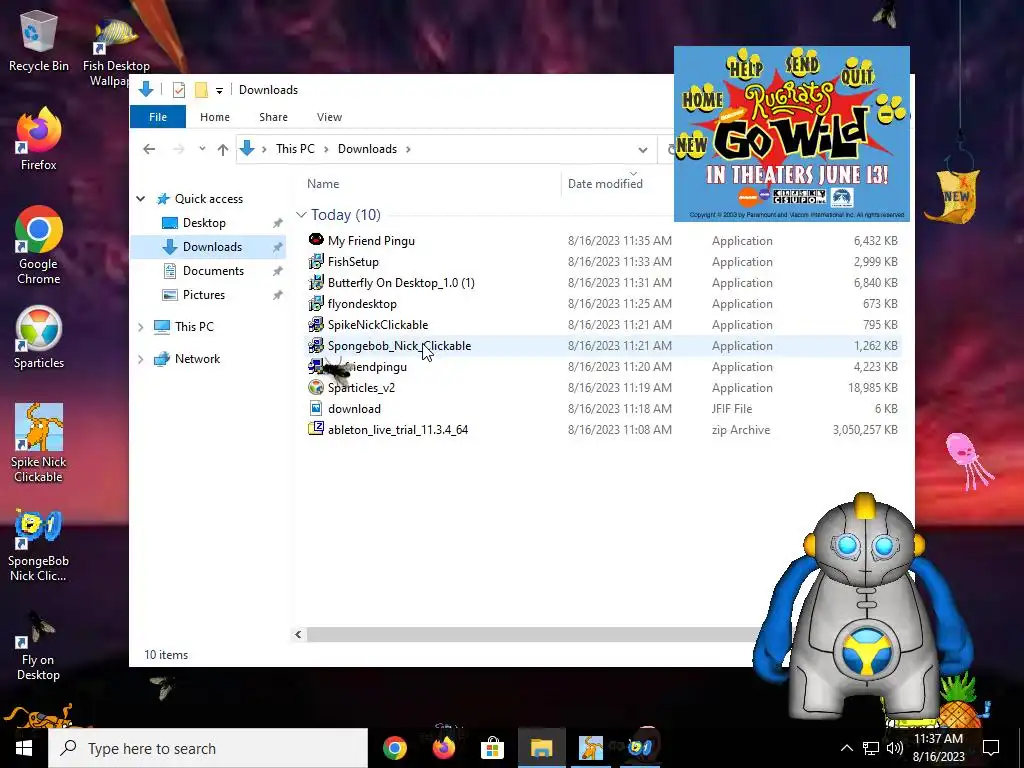The height and width of the screenshot is (768, 1024).
Task: Open the Recycle Bin desktop icon
Action: 39,39
